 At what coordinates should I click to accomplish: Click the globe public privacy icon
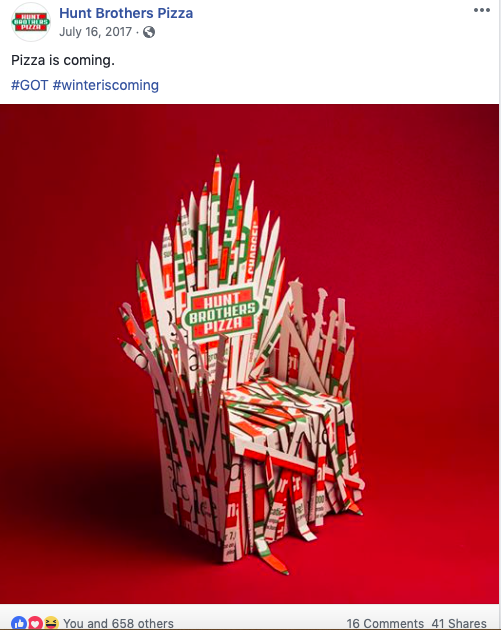(x=149, y=32)
